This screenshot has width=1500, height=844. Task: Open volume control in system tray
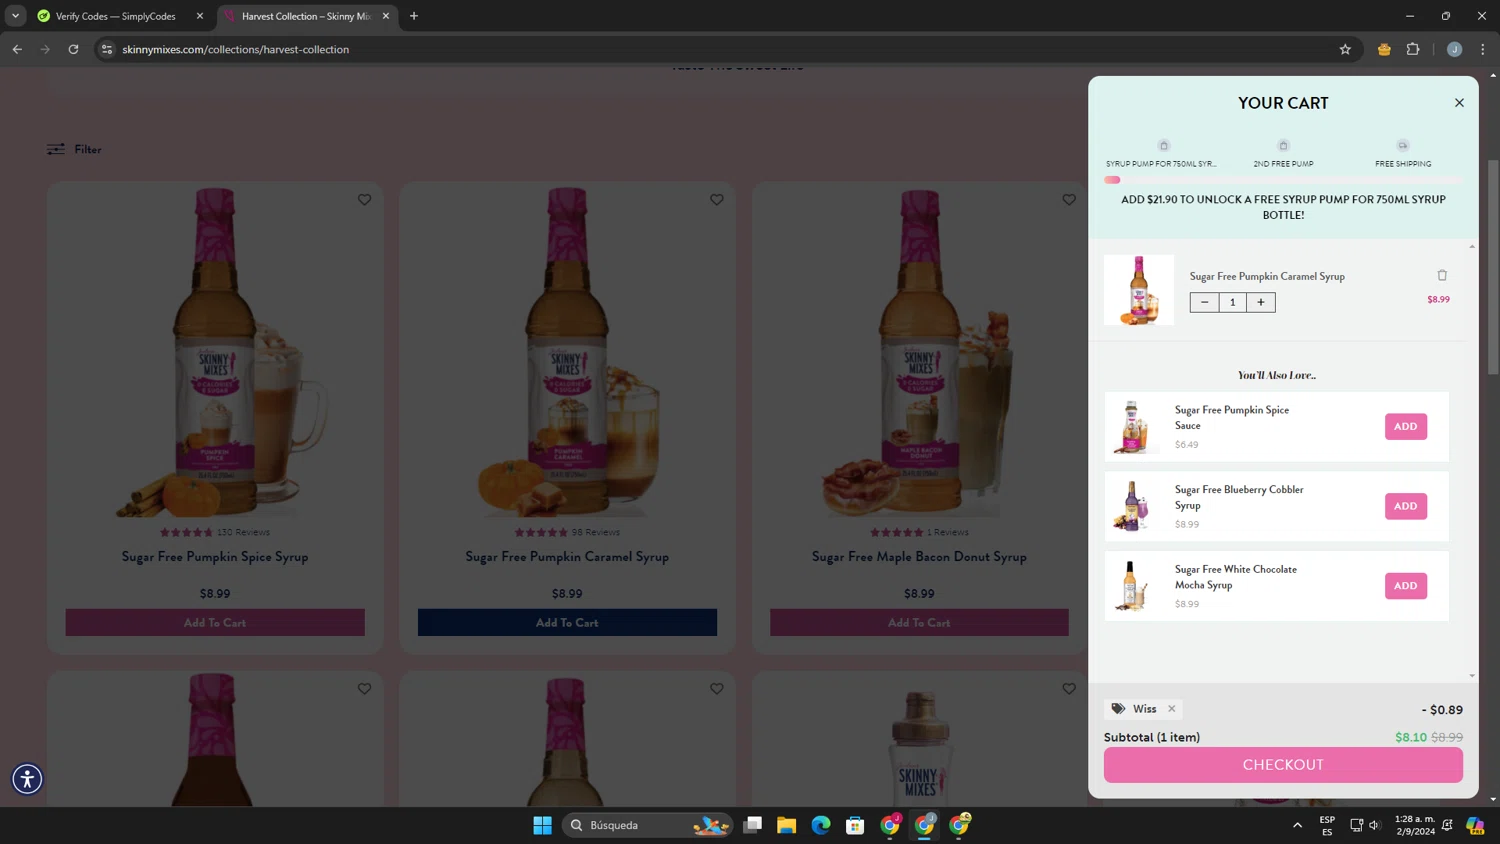coord(1375,825)
